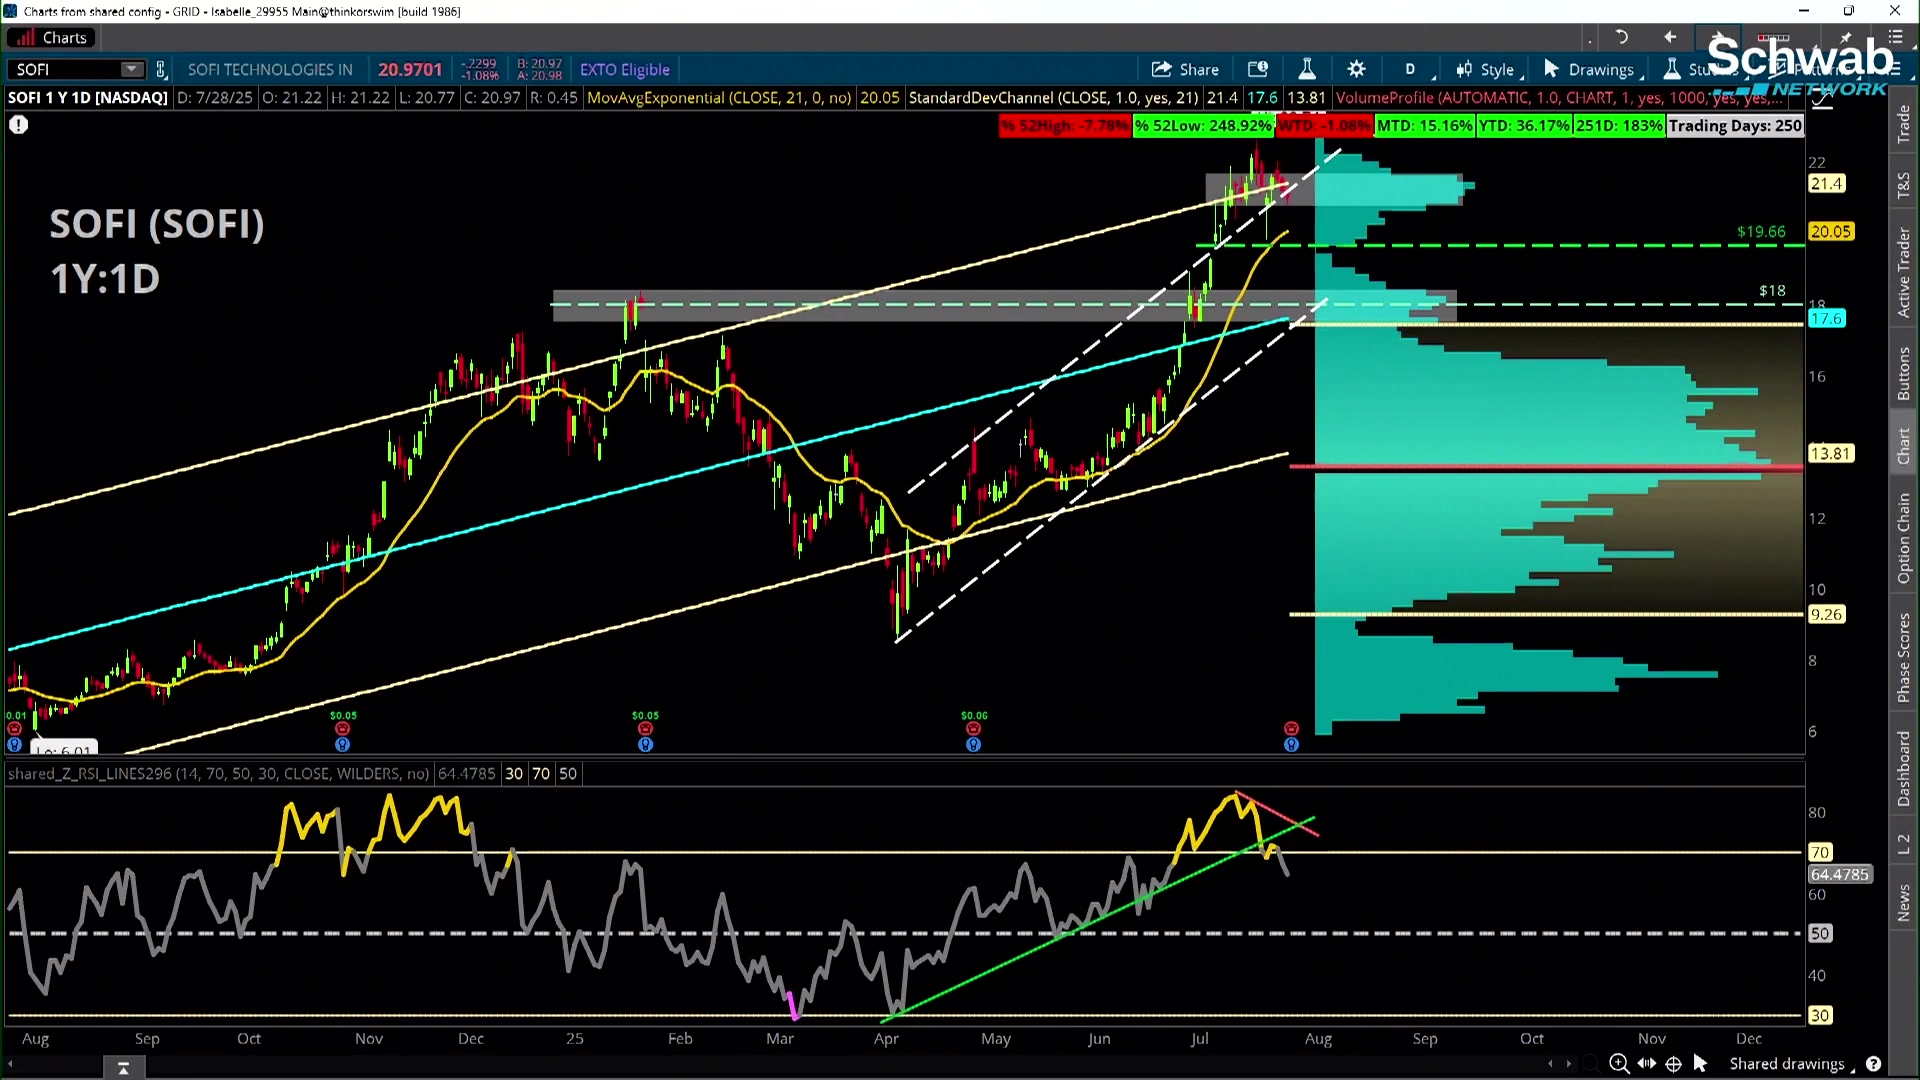
Task: Click the chart warning exclamation icon
Action: pyautogui.click(x=19, y=125)
